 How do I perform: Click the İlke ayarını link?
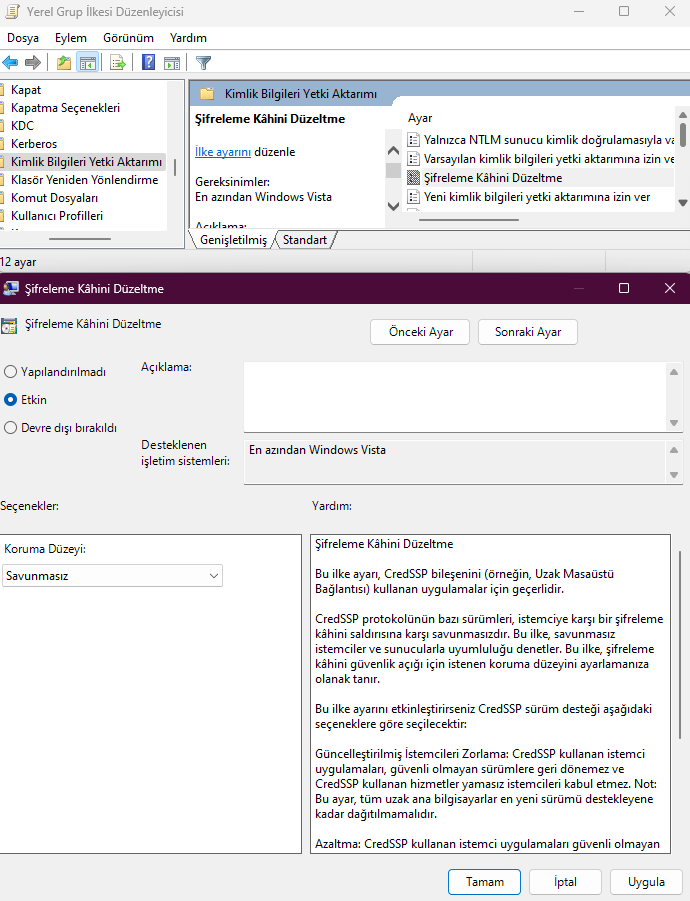click(x=222, y=152)
